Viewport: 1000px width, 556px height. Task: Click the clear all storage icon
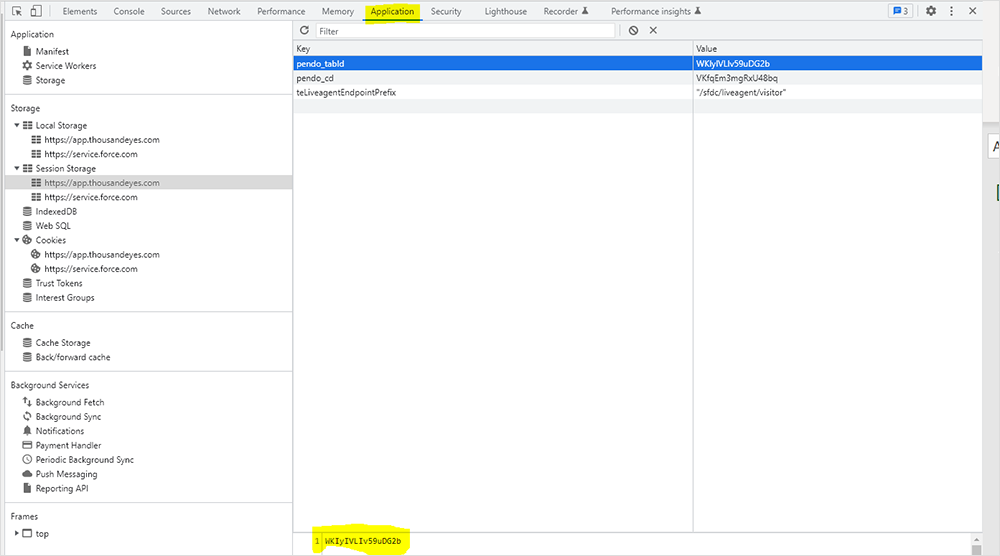coord(634,31)
